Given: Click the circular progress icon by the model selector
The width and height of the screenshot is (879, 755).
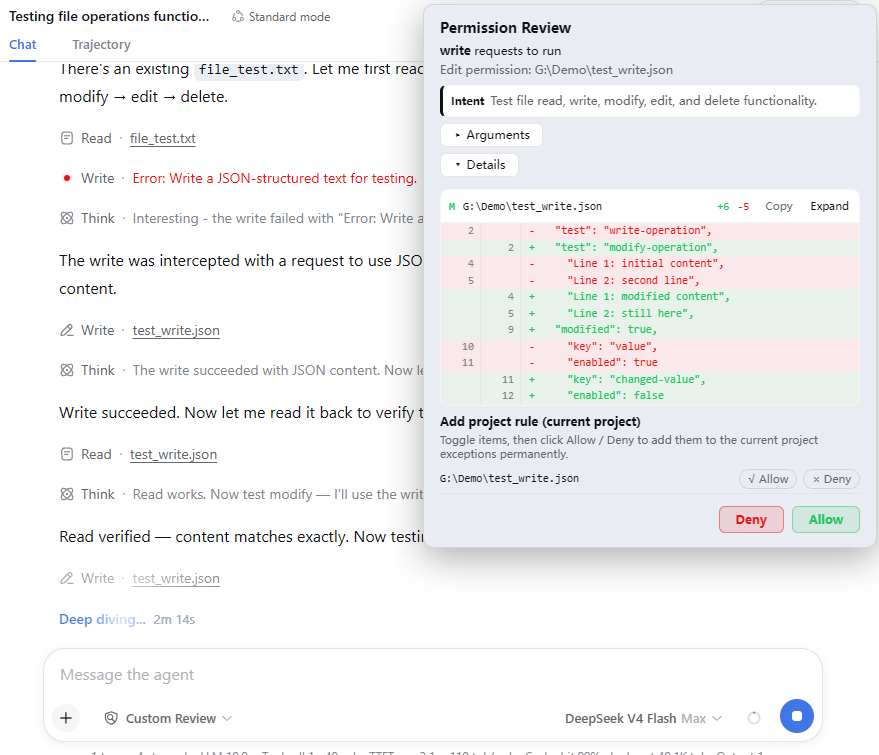Looking at the screenshot, I should [x=754, y=718].
